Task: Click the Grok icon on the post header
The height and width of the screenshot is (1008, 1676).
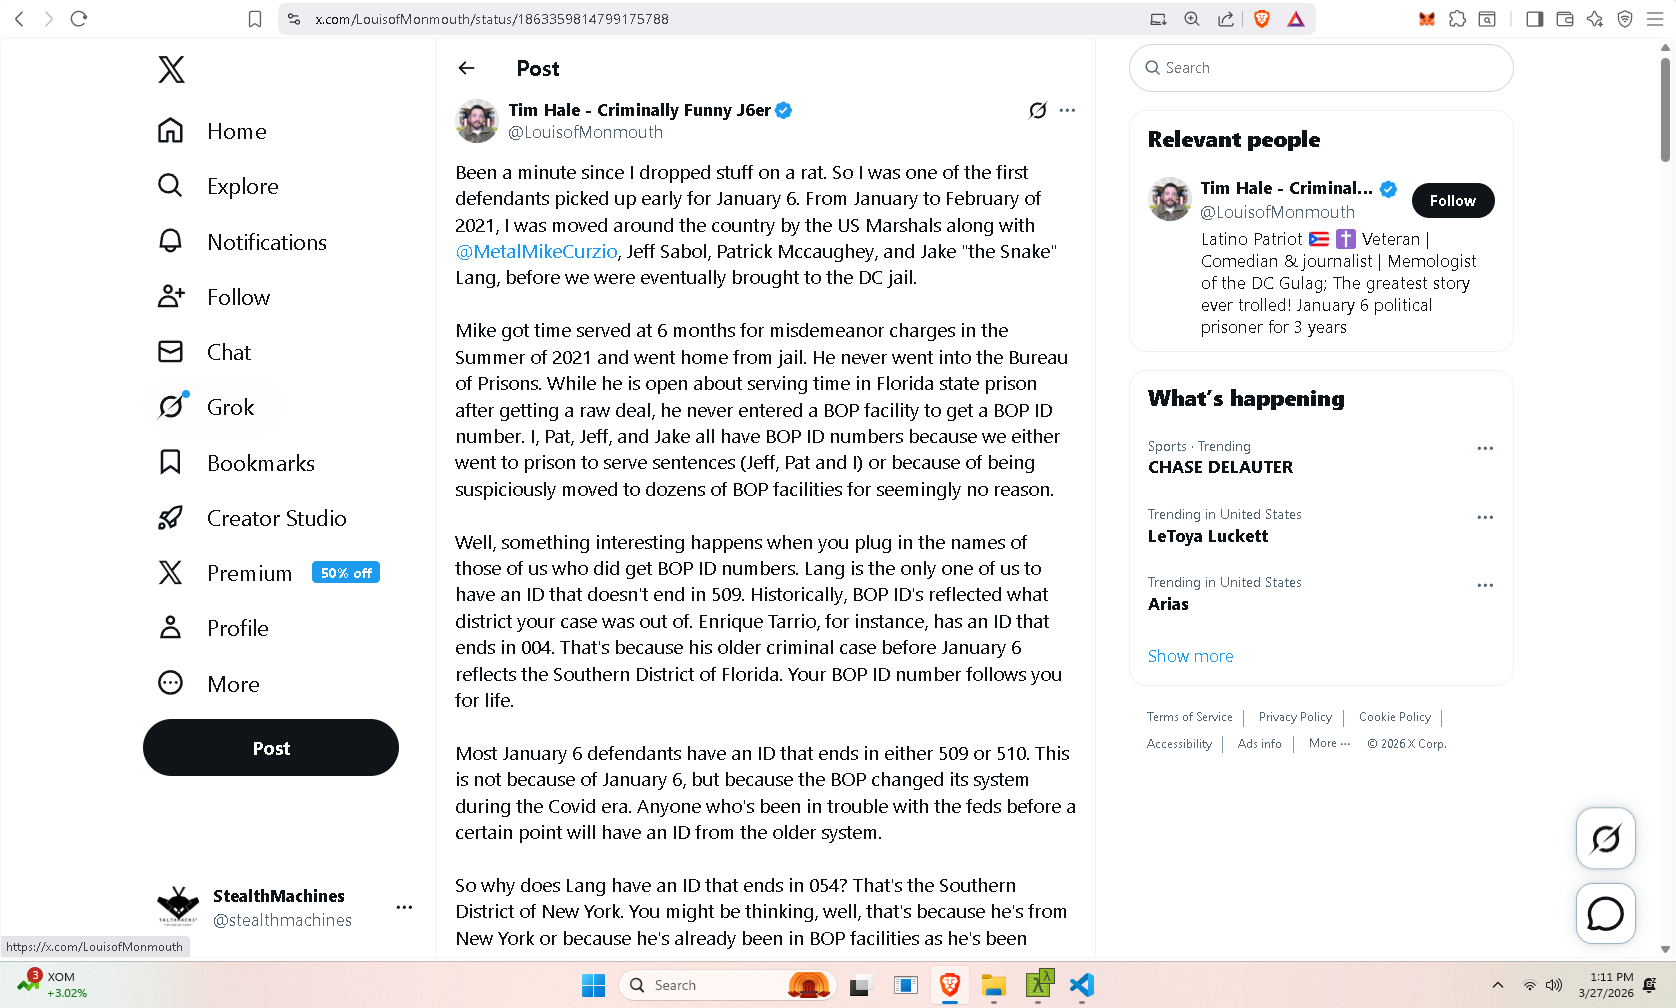Action: pyautogui.click(x=1038, y=110)
